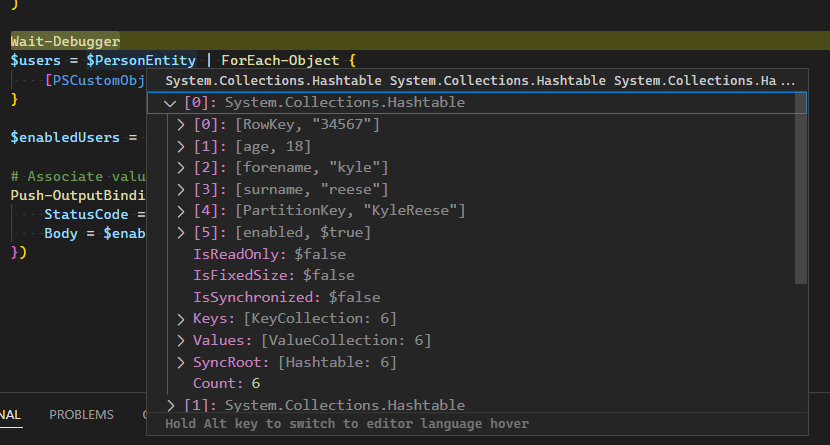The height and width of the screenshot is (445, 830).
Task: Click the StatusCode property in code
Action: 86,215
